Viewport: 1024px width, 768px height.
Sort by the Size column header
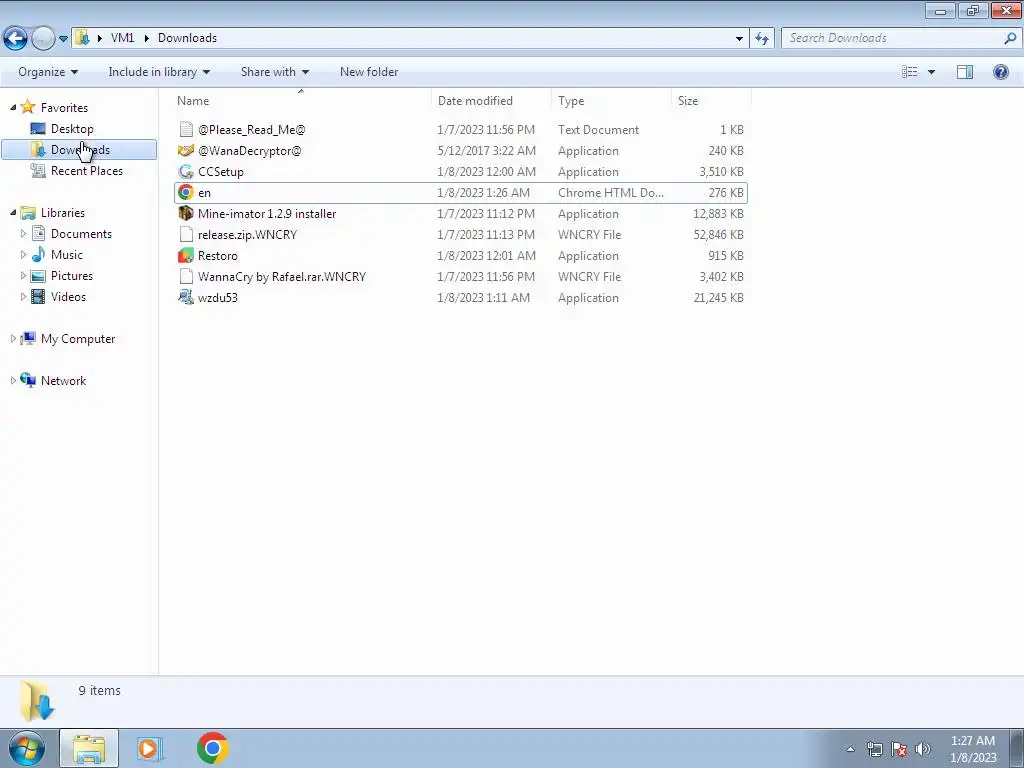[688, 101]
